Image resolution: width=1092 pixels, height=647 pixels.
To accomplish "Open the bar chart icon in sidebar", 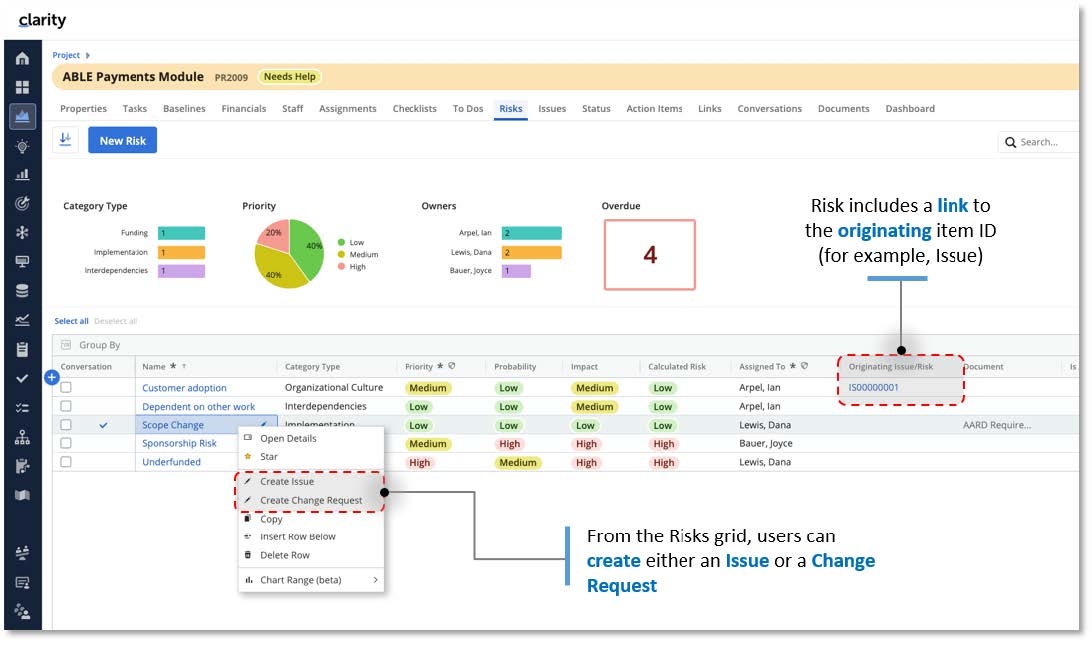I will (22, 175).
